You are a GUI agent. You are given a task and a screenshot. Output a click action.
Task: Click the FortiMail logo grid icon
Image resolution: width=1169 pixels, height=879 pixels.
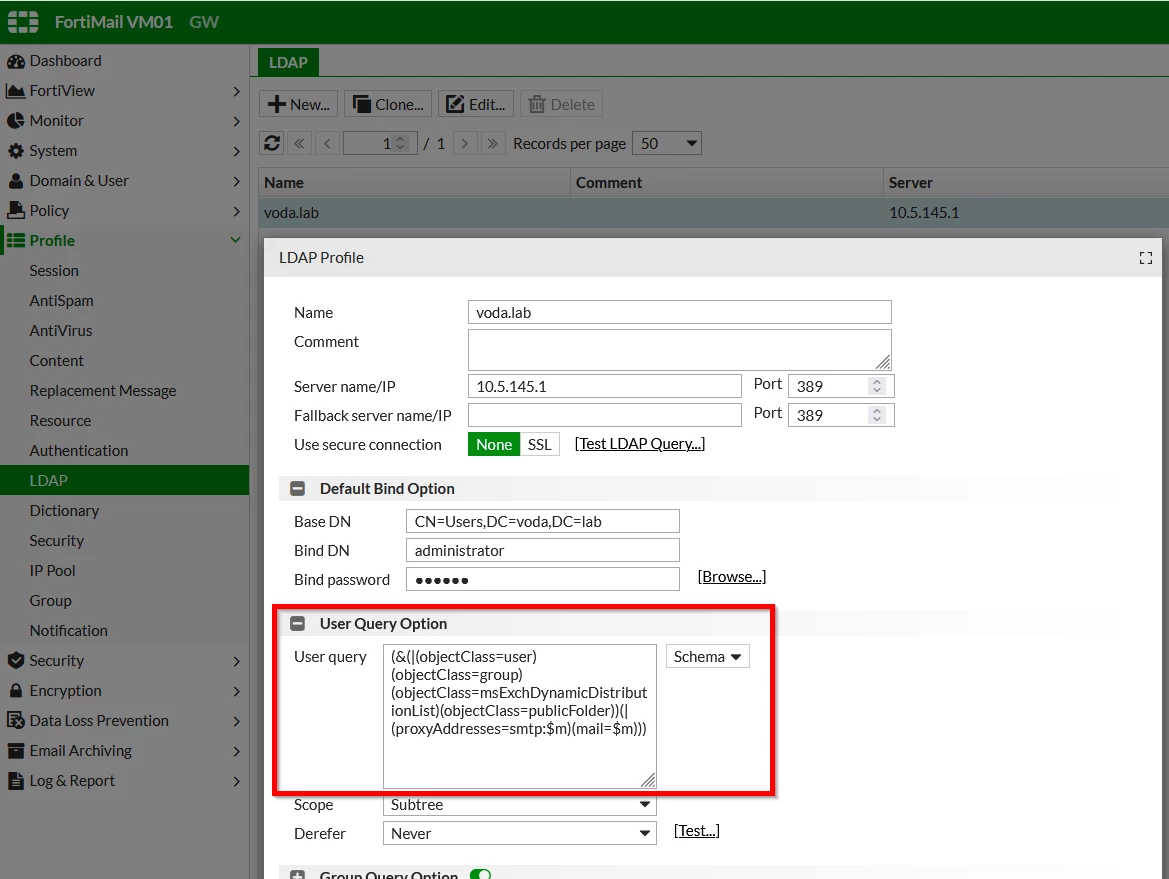(23, 22)
